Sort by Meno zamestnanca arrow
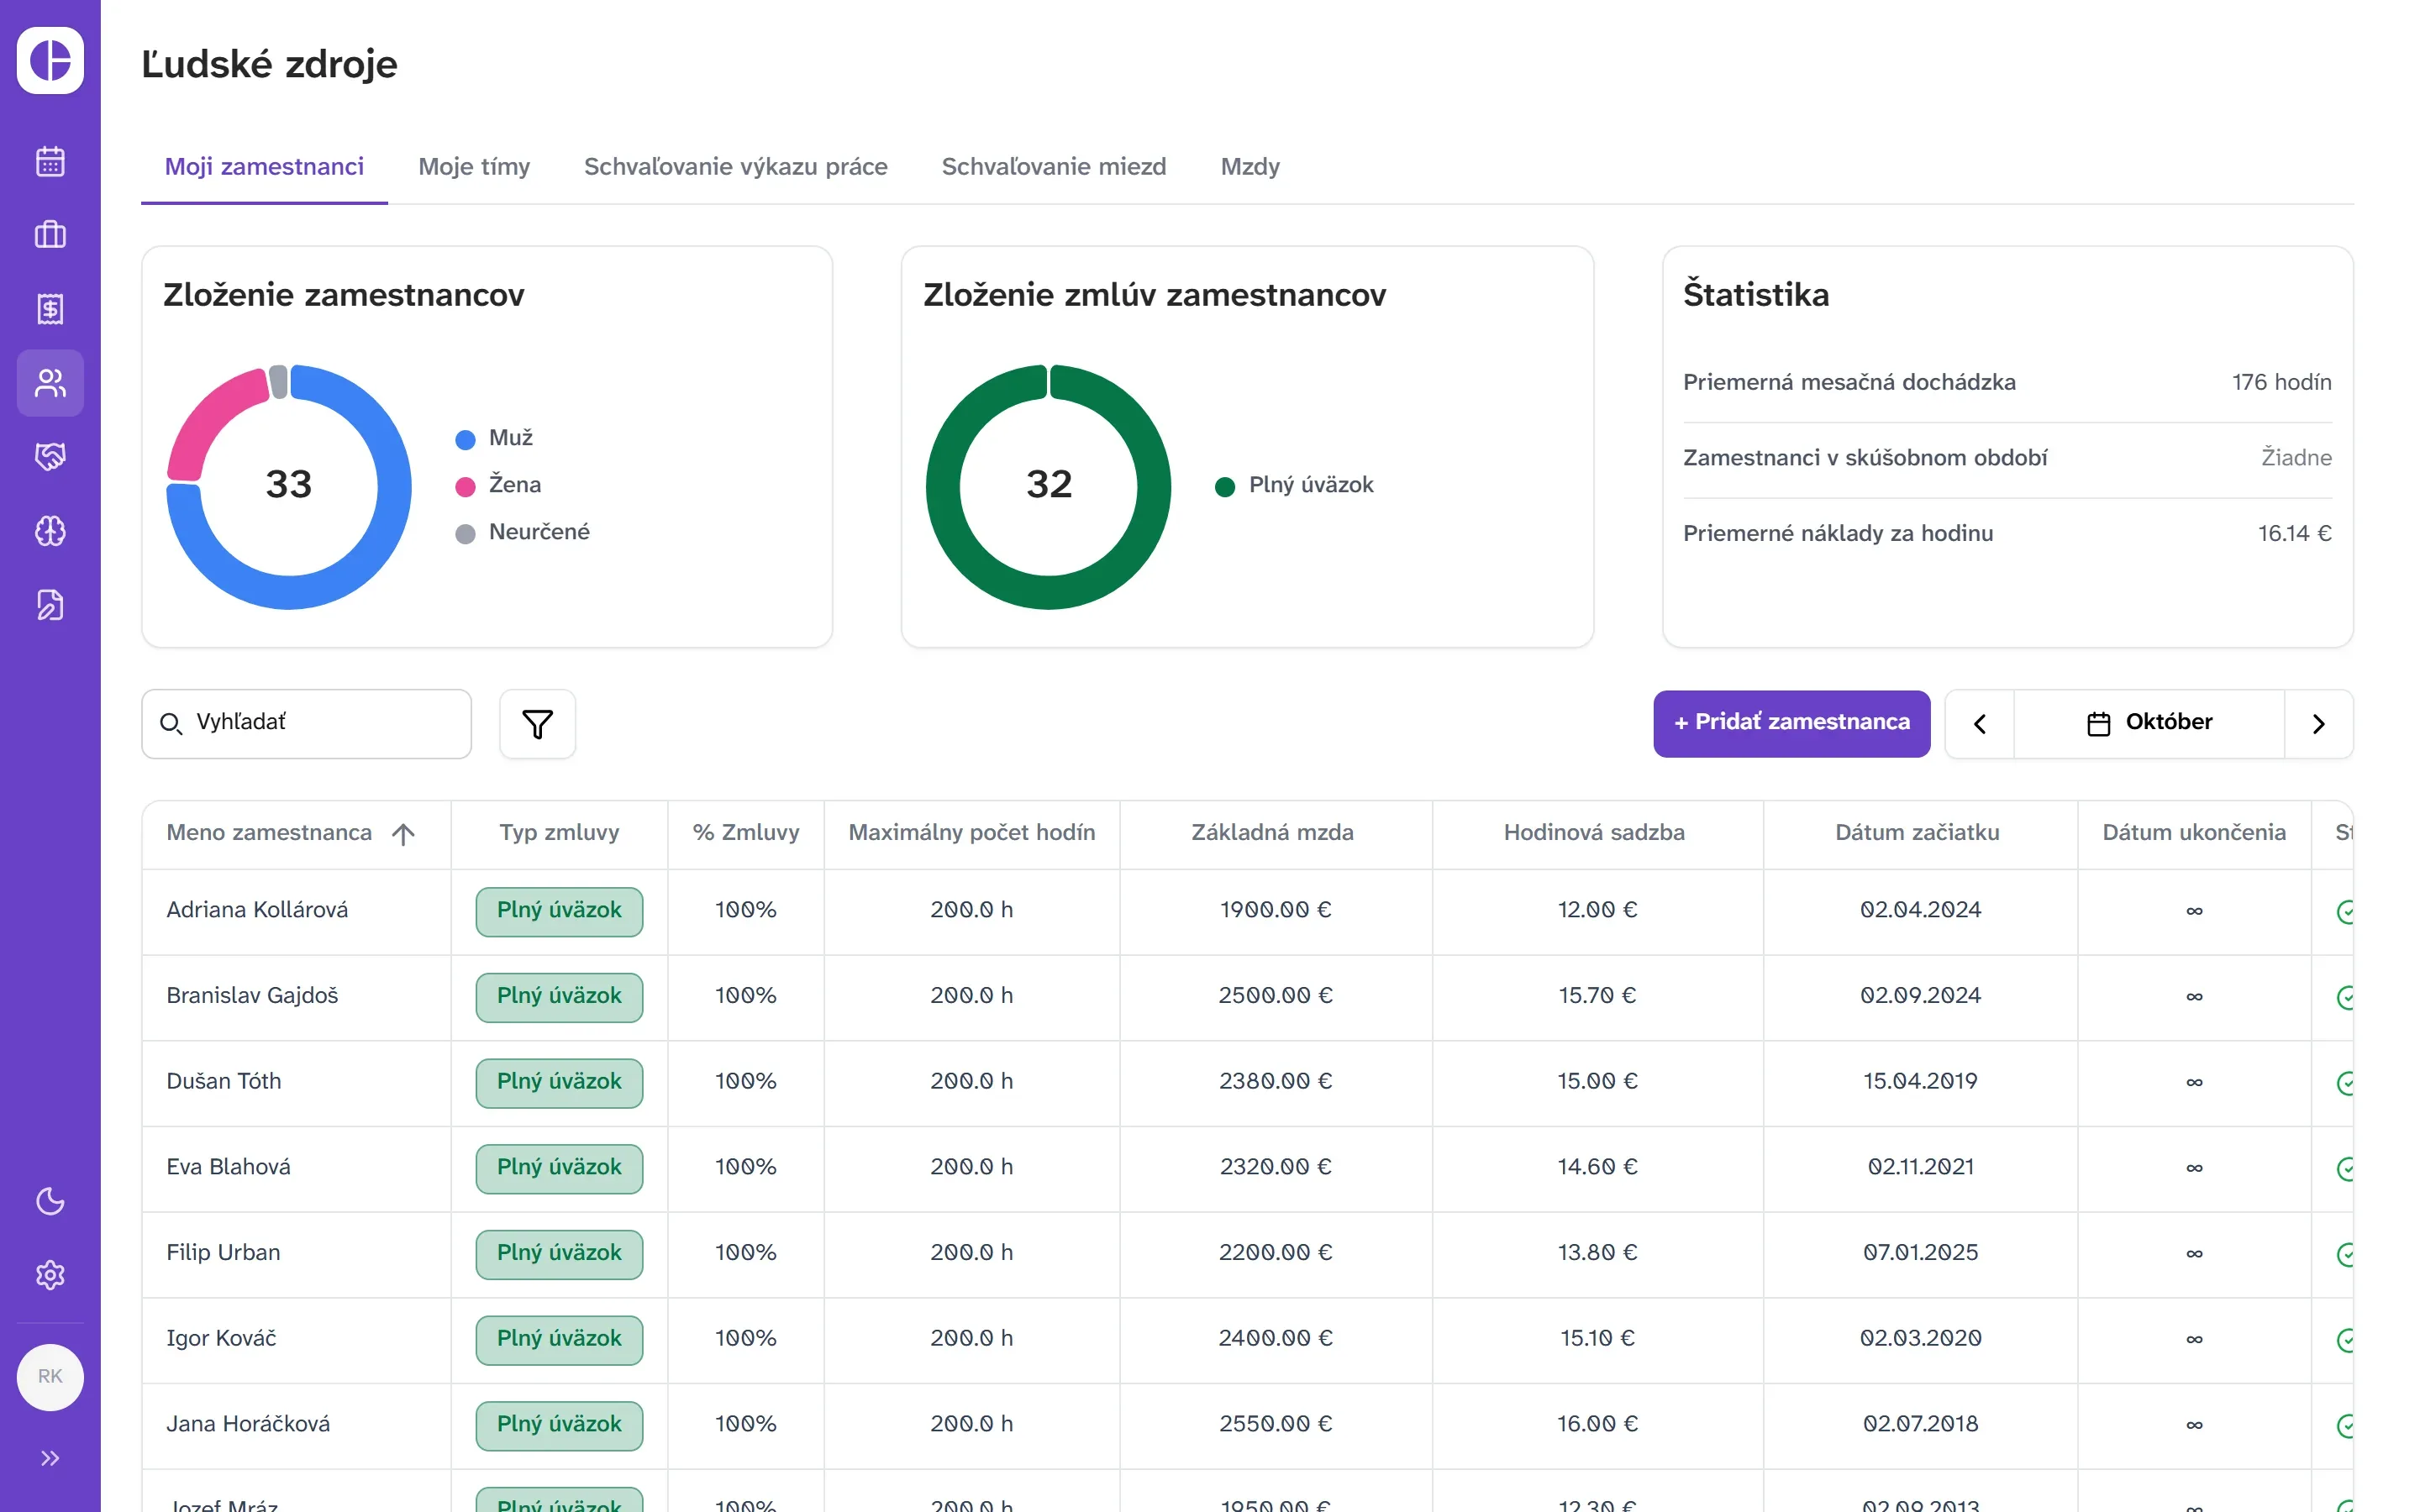This screenshot has height=1512, width=2420. click(x=403, y=834)
